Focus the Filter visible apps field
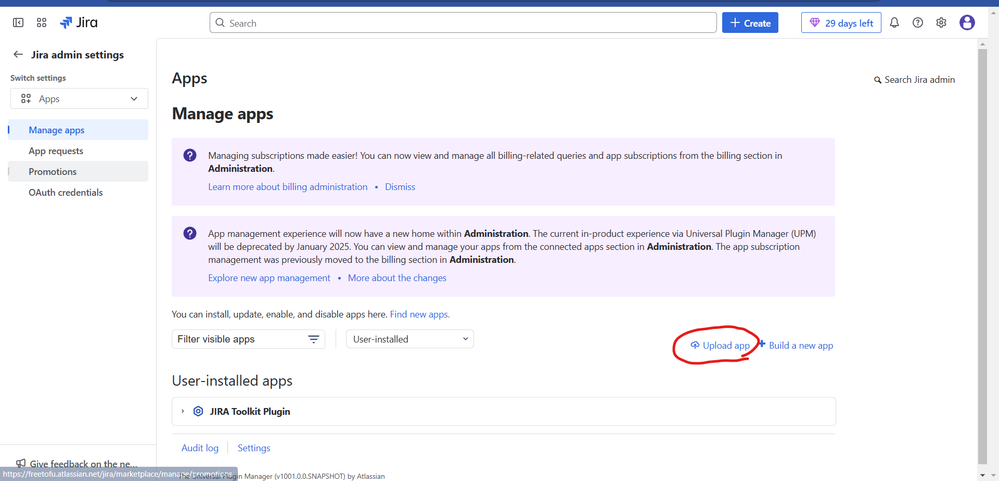Viewport: 999px width, 481px height. (248, 339)
